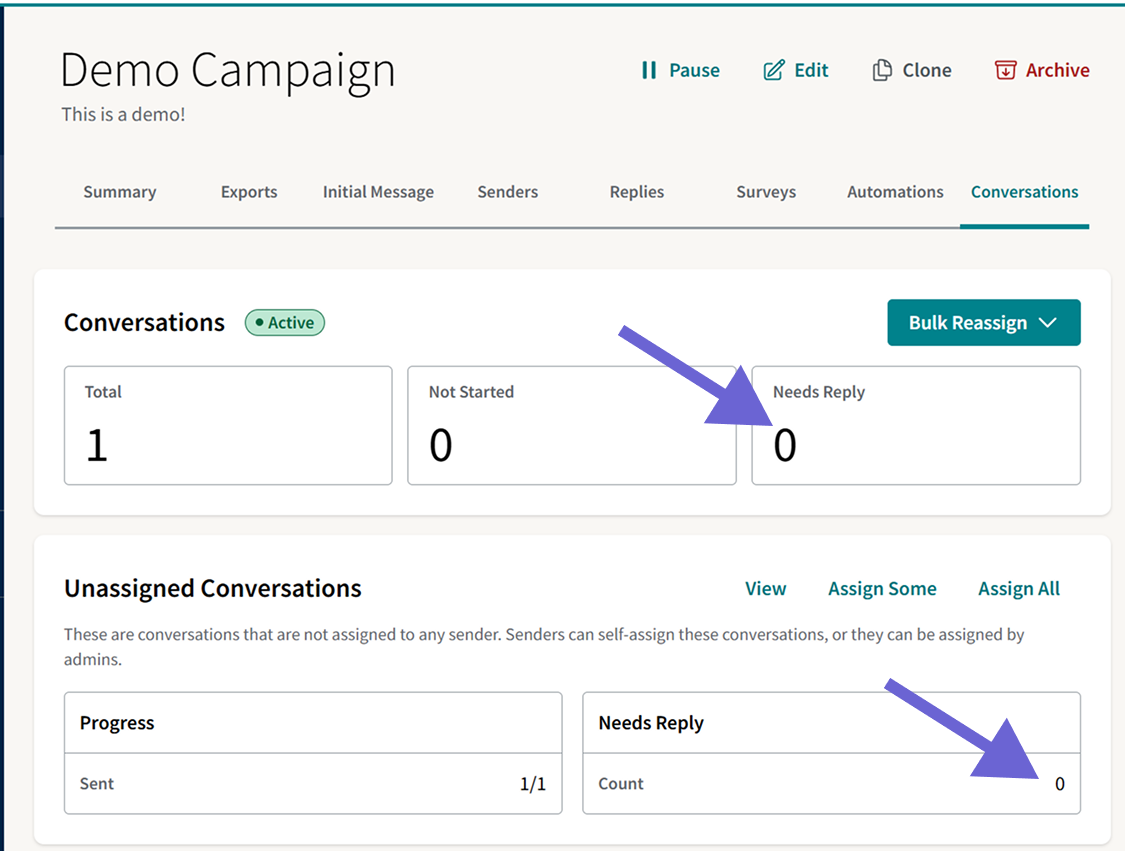Screen dimensions: 1125x851
Task: Switch to the Surveys tab
Action: point(766,192)
